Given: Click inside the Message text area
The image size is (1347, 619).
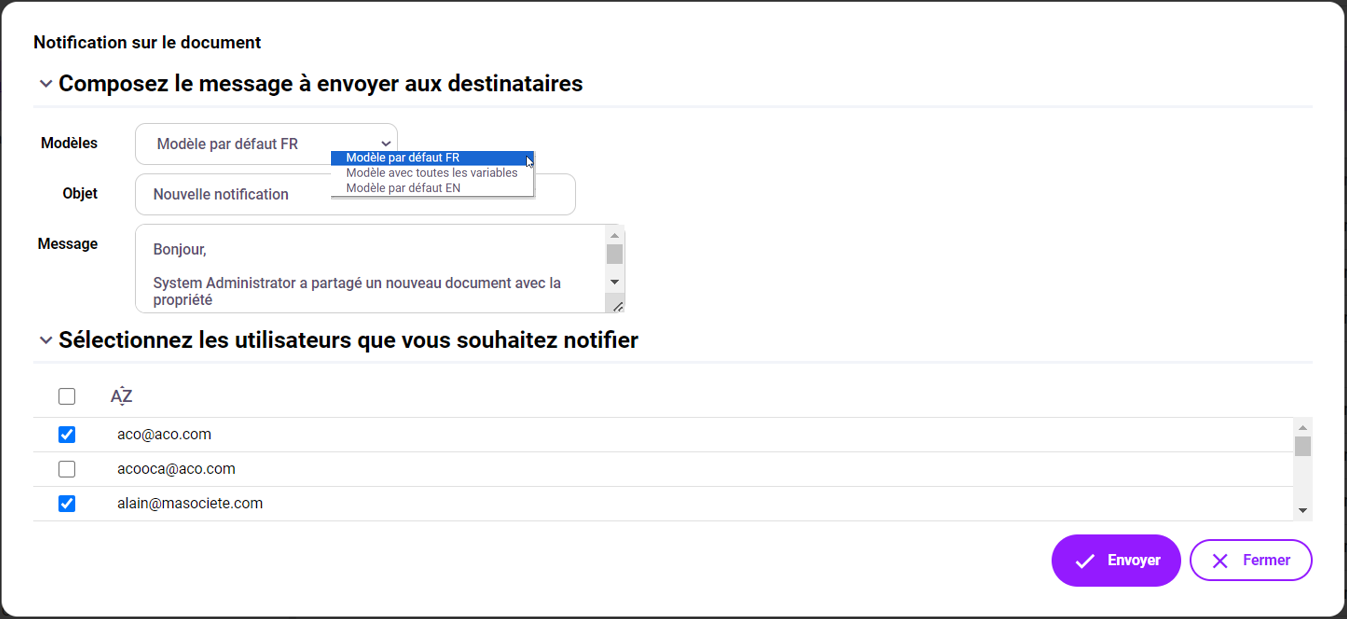Looking at the screenshot, I should pyautogui.click(x=370, y=268).
